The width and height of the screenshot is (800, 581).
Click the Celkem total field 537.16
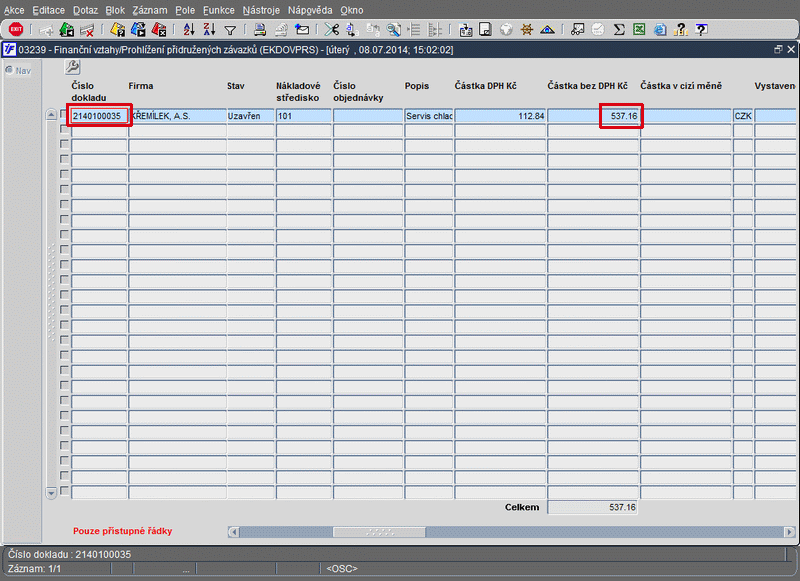point(593,507)
